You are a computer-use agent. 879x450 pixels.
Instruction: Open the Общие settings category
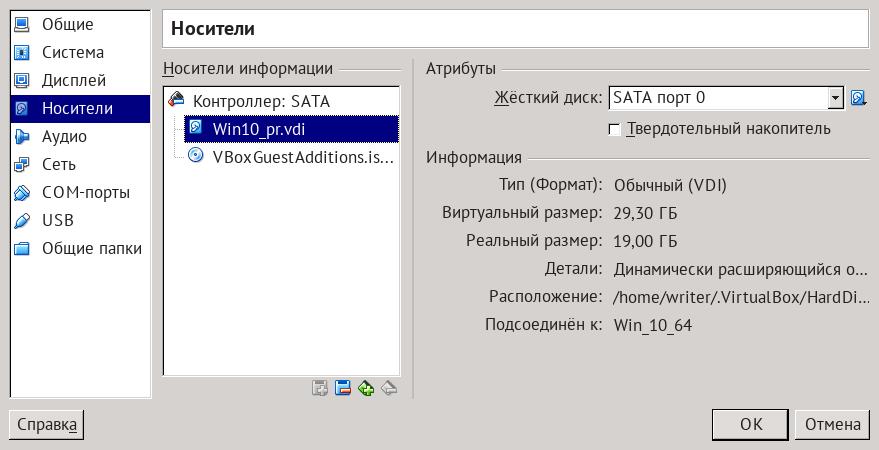(80, 25)
